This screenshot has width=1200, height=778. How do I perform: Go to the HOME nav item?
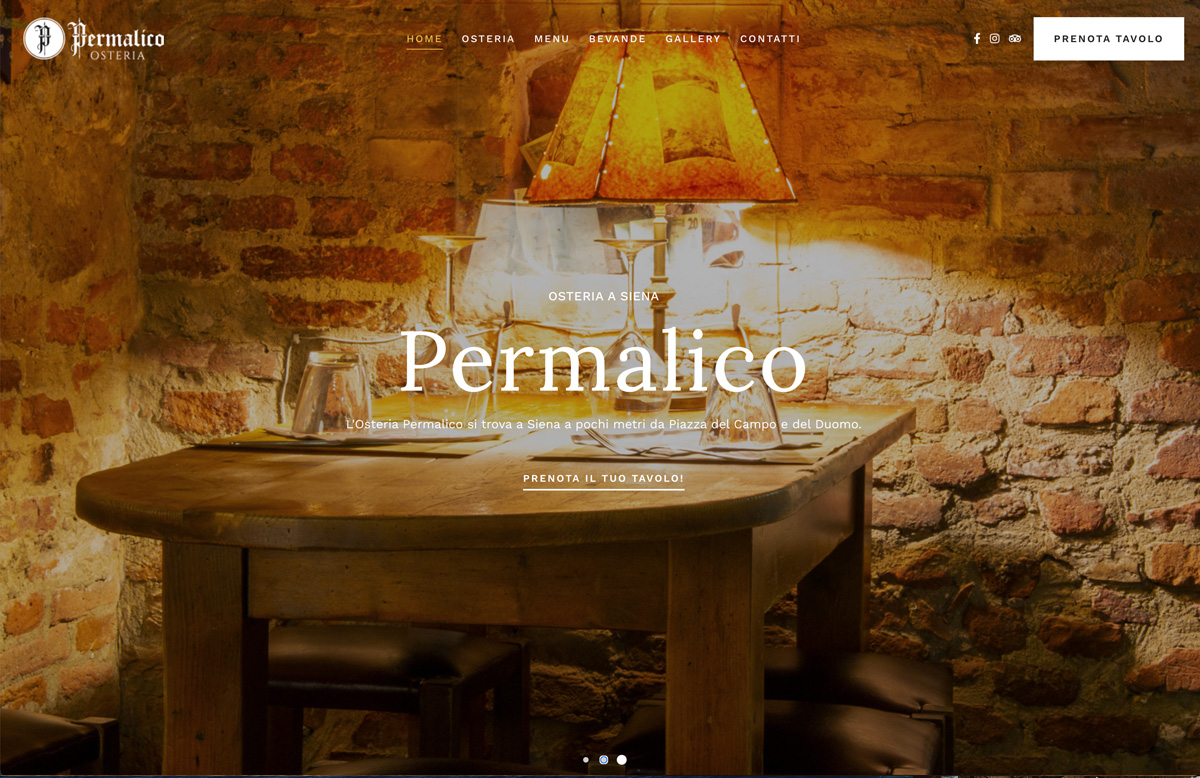pyautogui.click(x=424, y=39)
